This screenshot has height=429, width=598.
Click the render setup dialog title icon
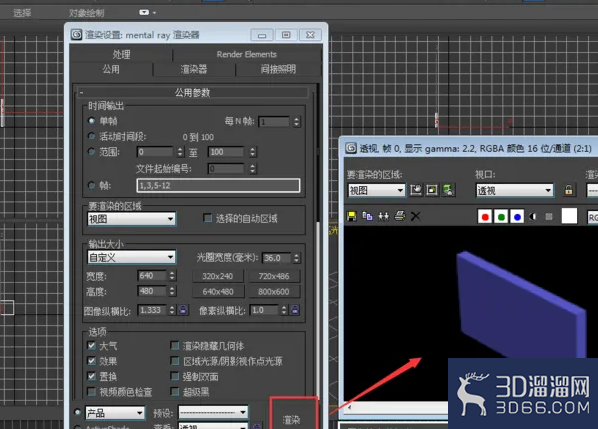coord(77,35)
